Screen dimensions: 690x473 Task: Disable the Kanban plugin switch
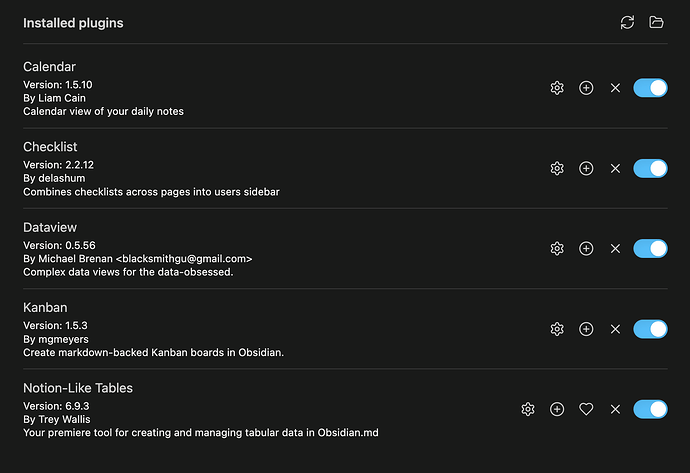pyautogui.click(x=650, y=329)
